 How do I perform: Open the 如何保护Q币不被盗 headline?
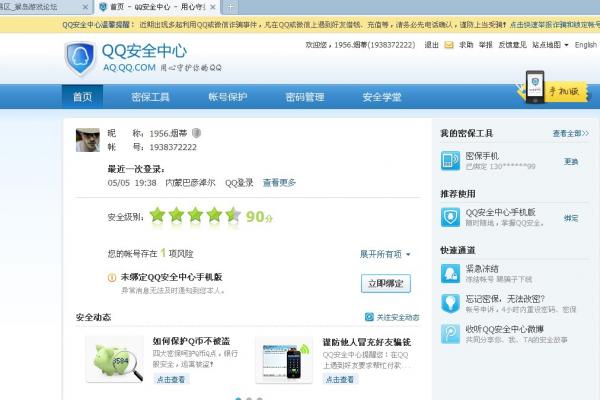pos(191,341)
